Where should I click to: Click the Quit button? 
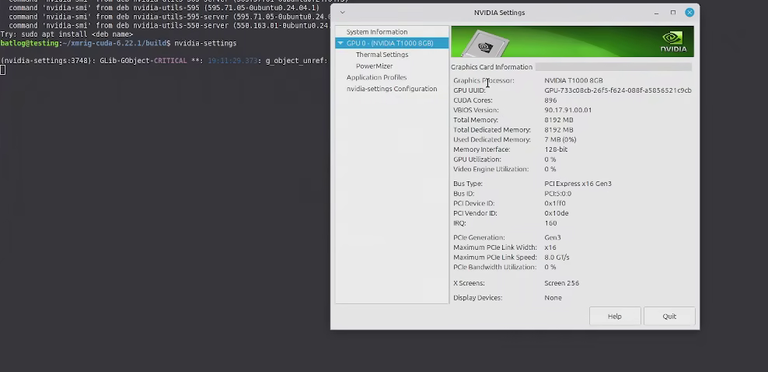coord(669,316)
